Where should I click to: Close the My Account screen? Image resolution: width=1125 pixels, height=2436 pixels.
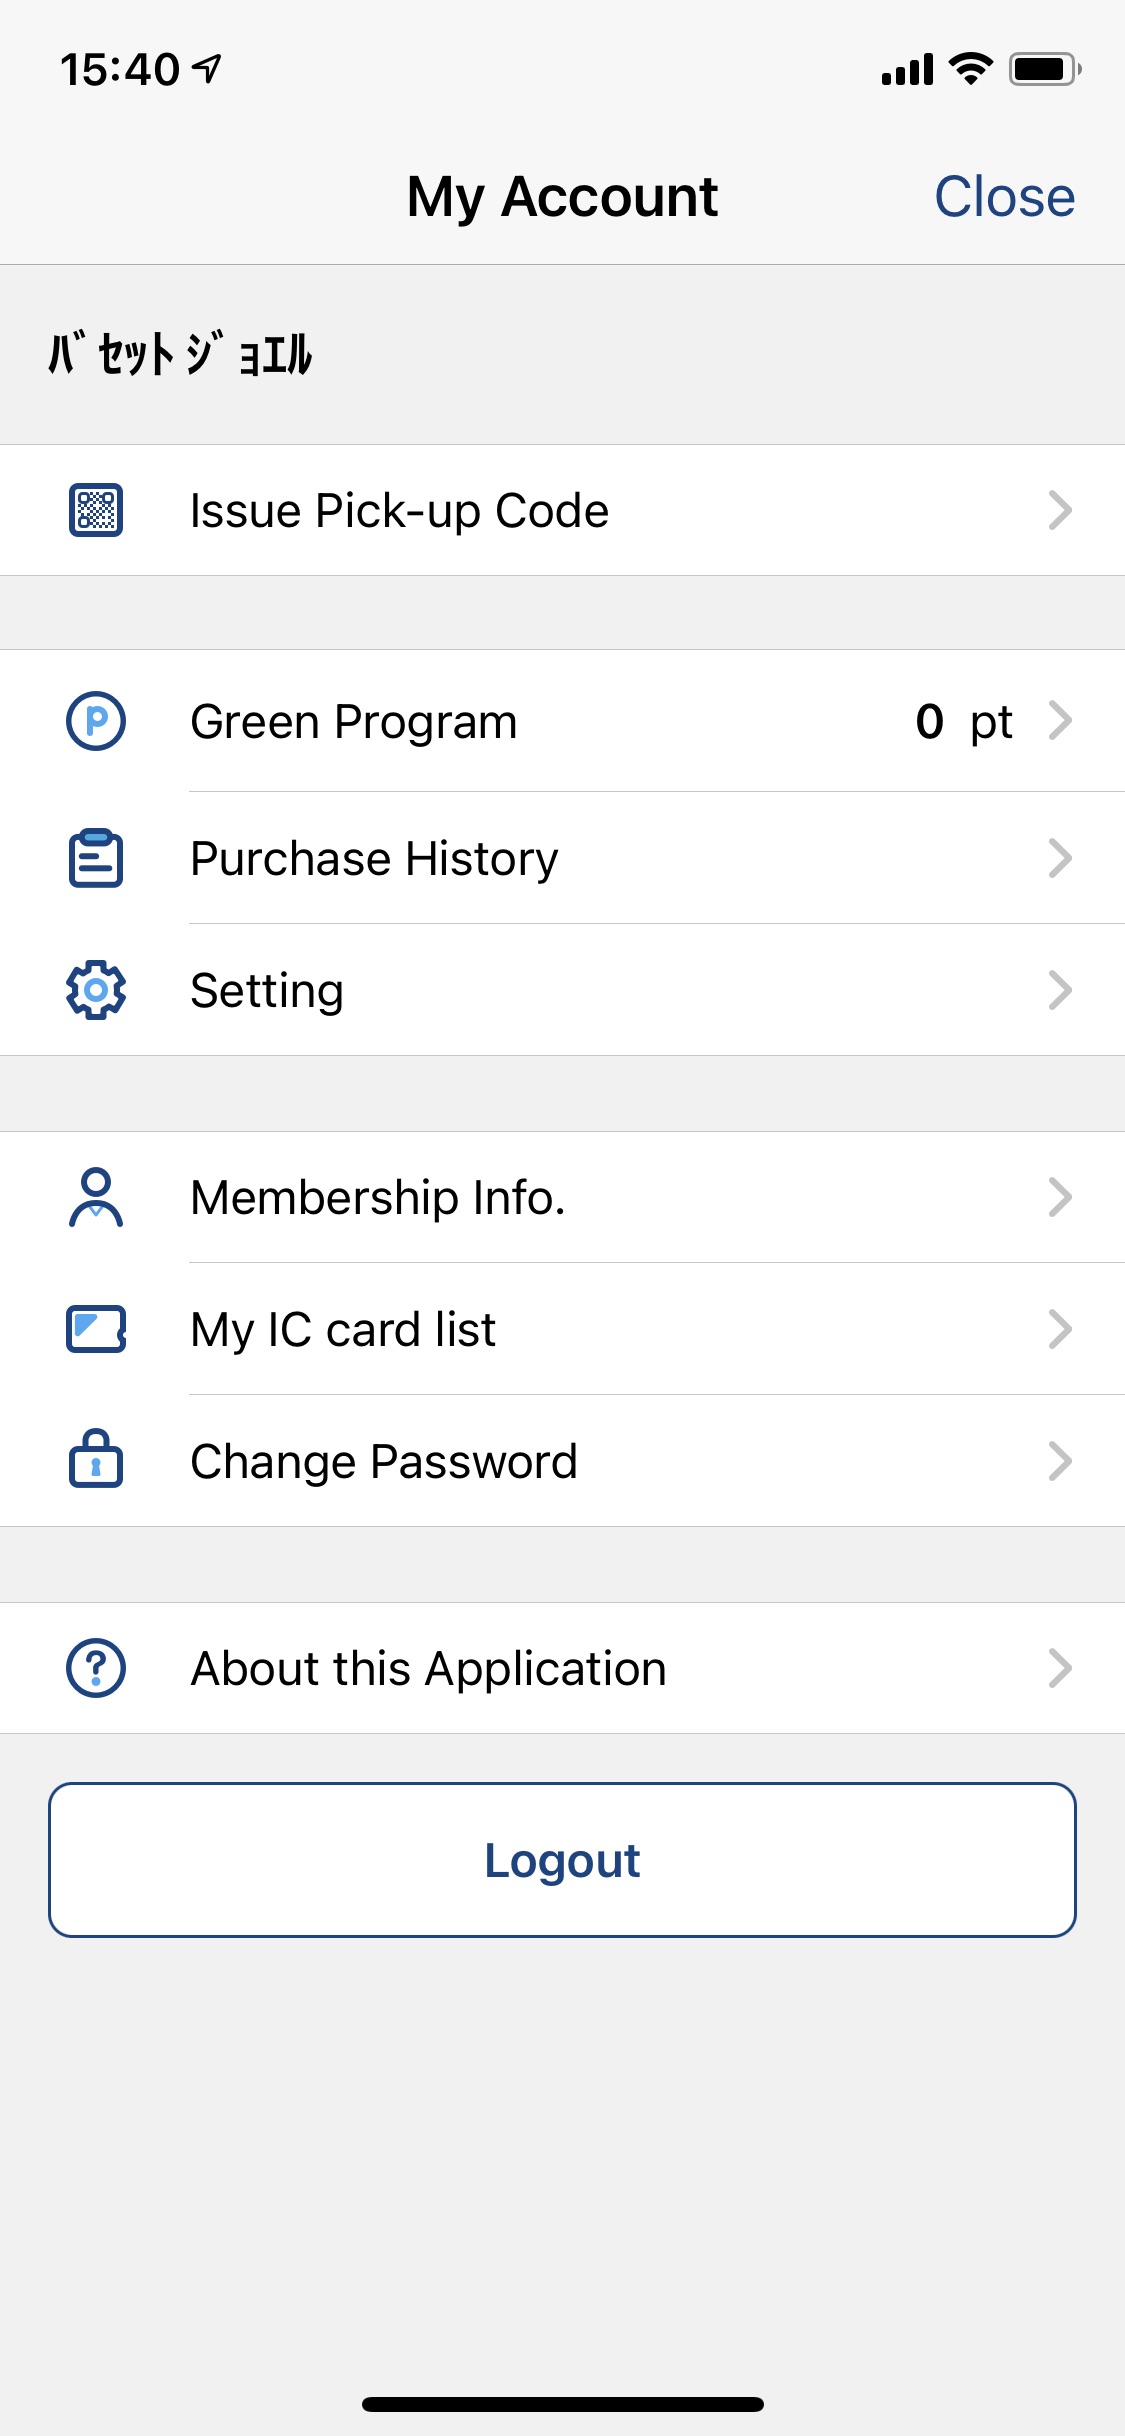coord(1004,196)
